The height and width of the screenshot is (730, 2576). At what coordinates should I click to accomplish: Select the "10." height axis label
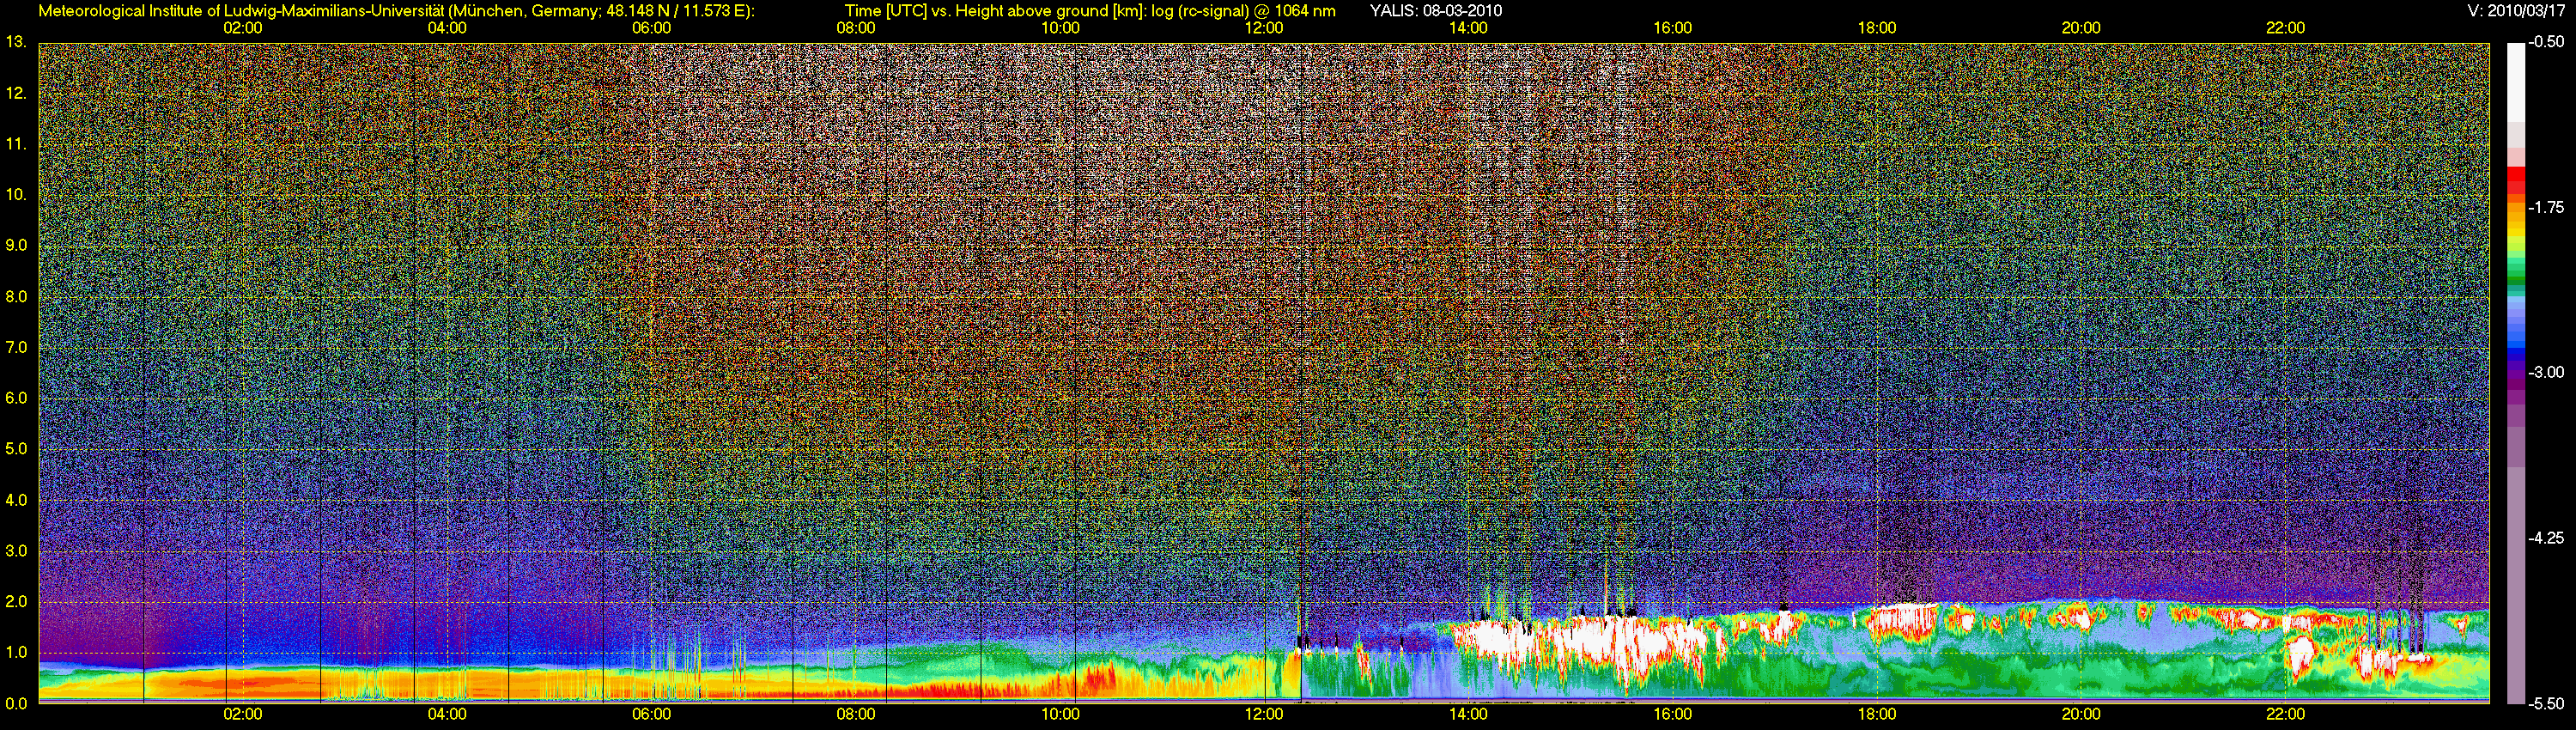point(16,195)
